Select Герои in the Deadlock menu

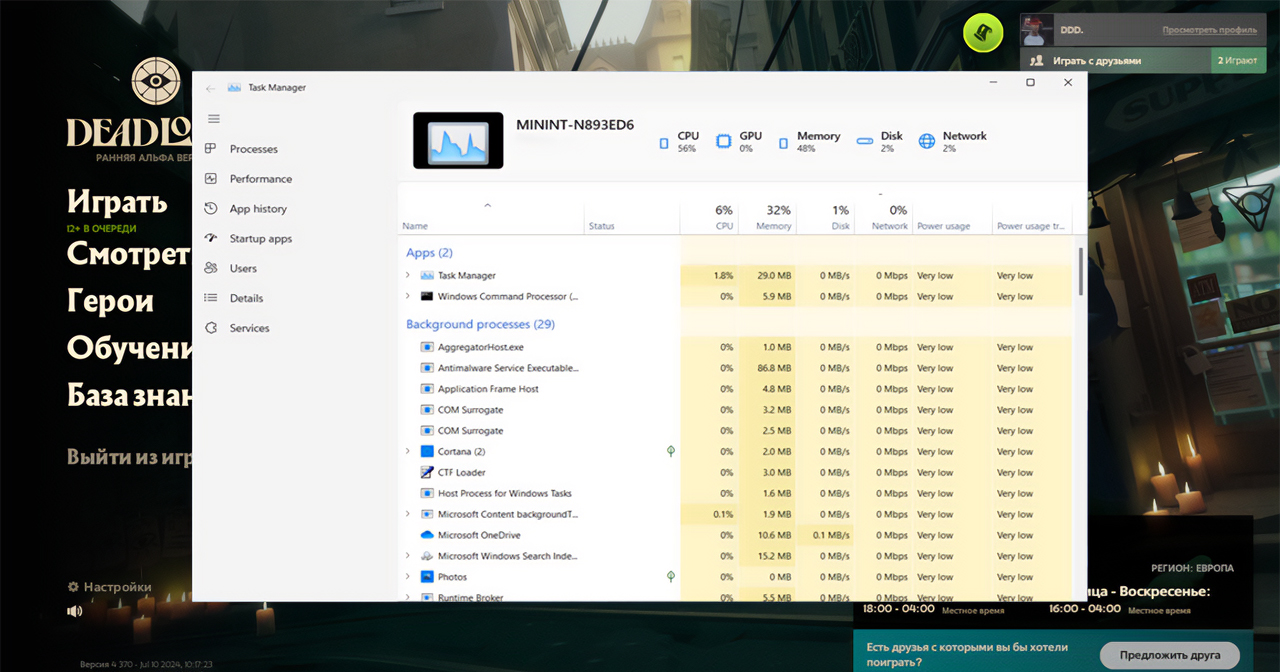click(x=110, y=300)
